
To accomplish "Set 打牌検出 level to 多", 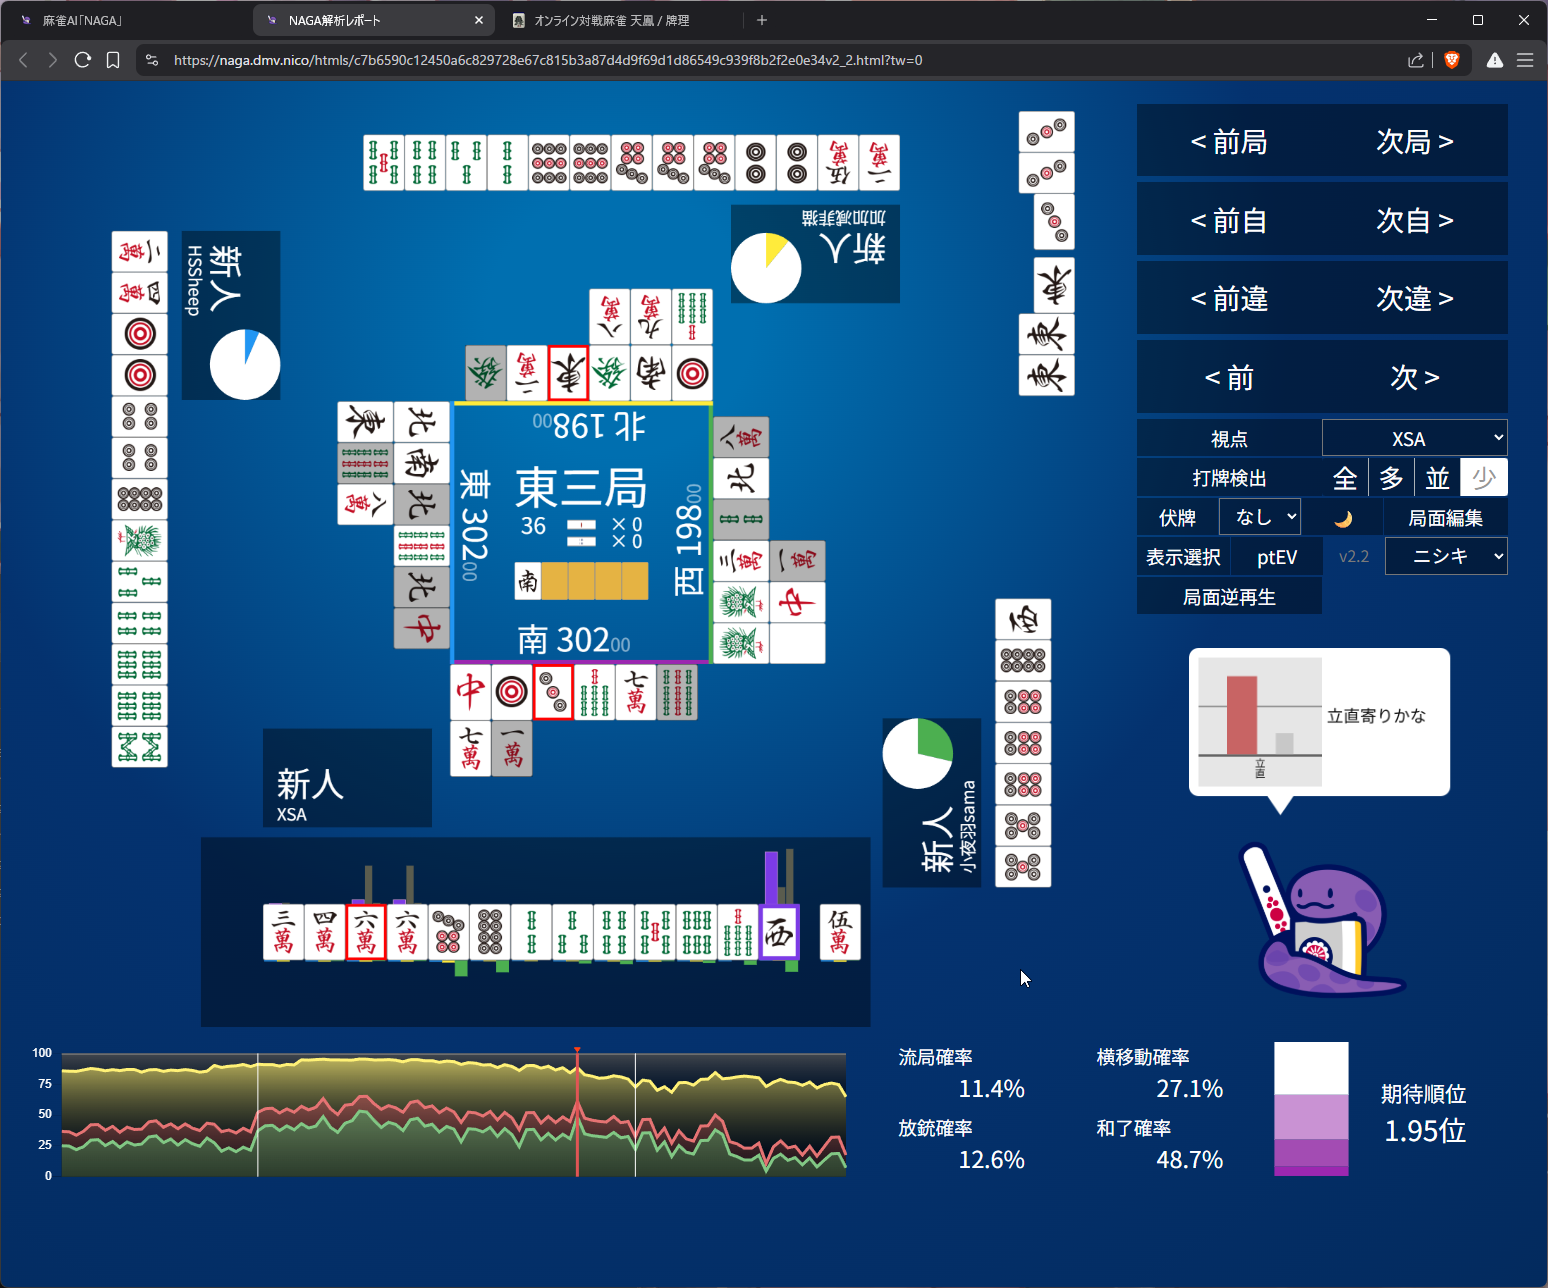I will click(1391, 478).
